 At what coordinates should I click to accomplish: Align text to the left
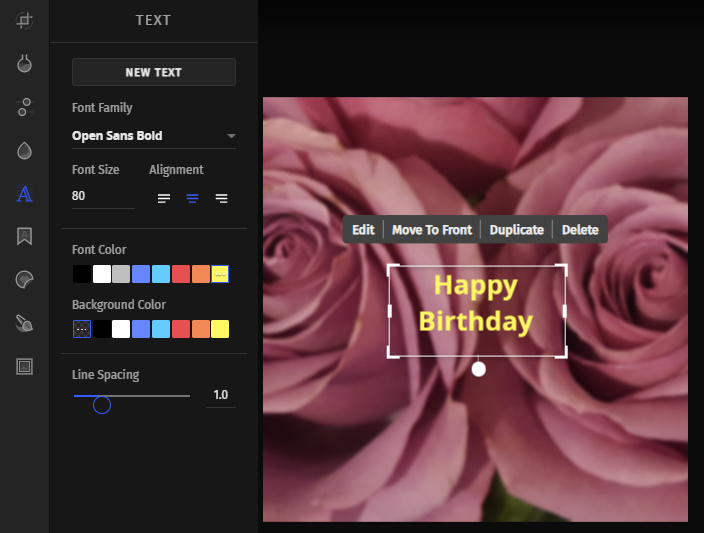coord(164,198)
